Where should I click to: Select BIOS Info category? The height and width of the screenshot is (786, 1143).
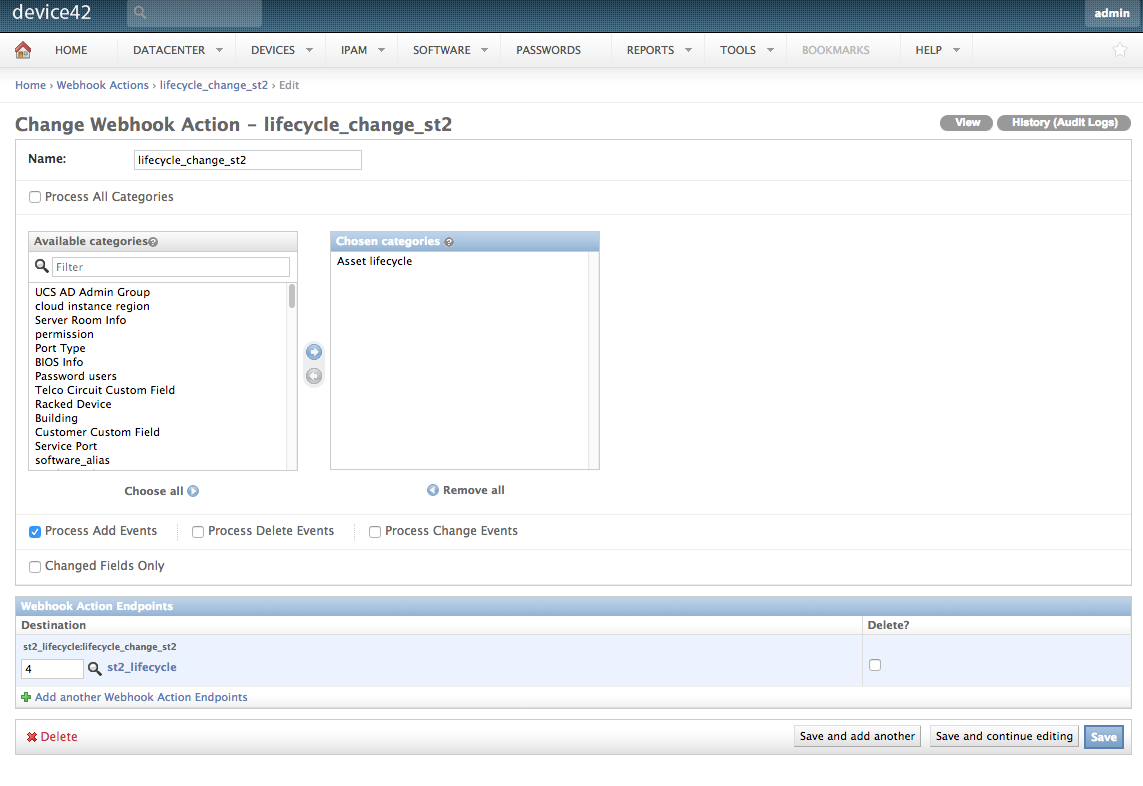pyautogui.click(x=59, y=362)
